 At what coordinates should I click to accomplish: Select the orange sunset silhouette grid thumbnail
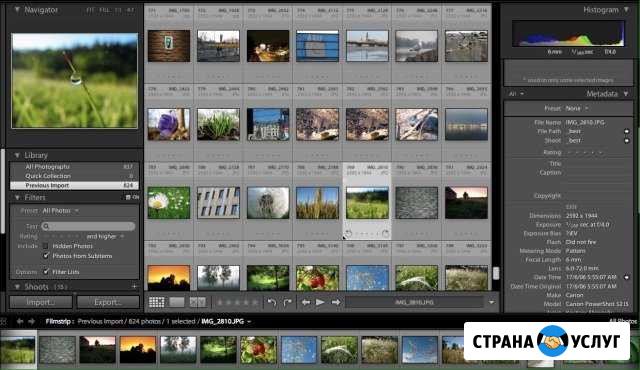[169, 277]
